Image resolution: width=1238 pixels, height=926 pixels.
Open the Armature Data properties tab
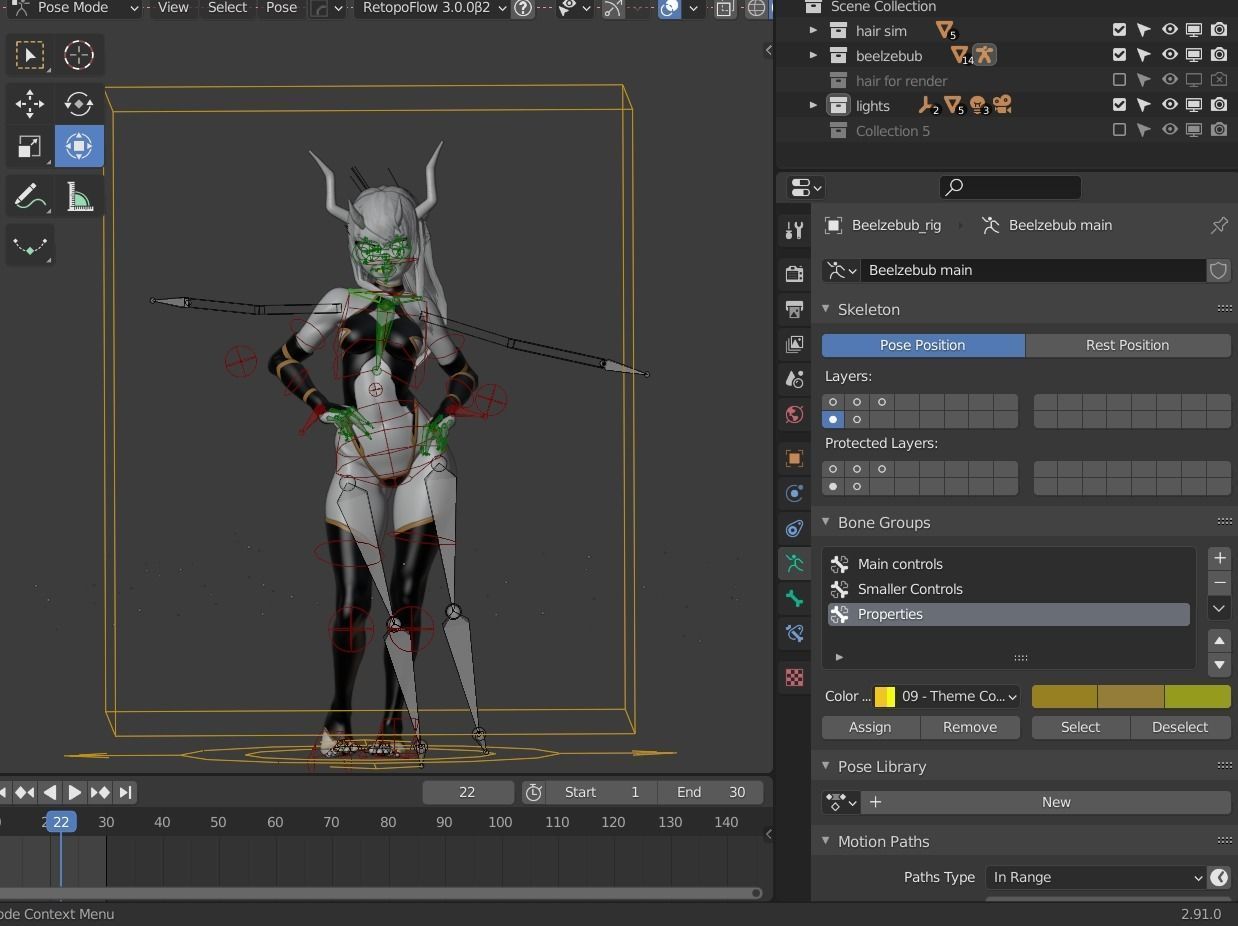795,563
